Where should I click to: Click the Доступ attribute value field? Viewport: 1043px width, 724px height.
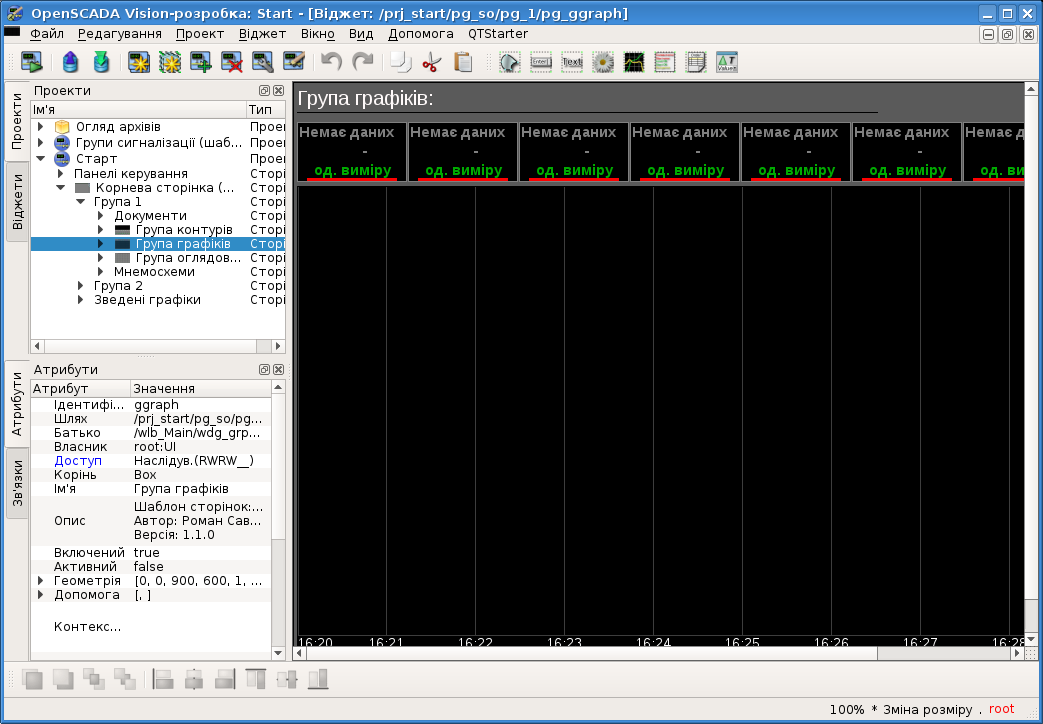(x=201, y=460)
